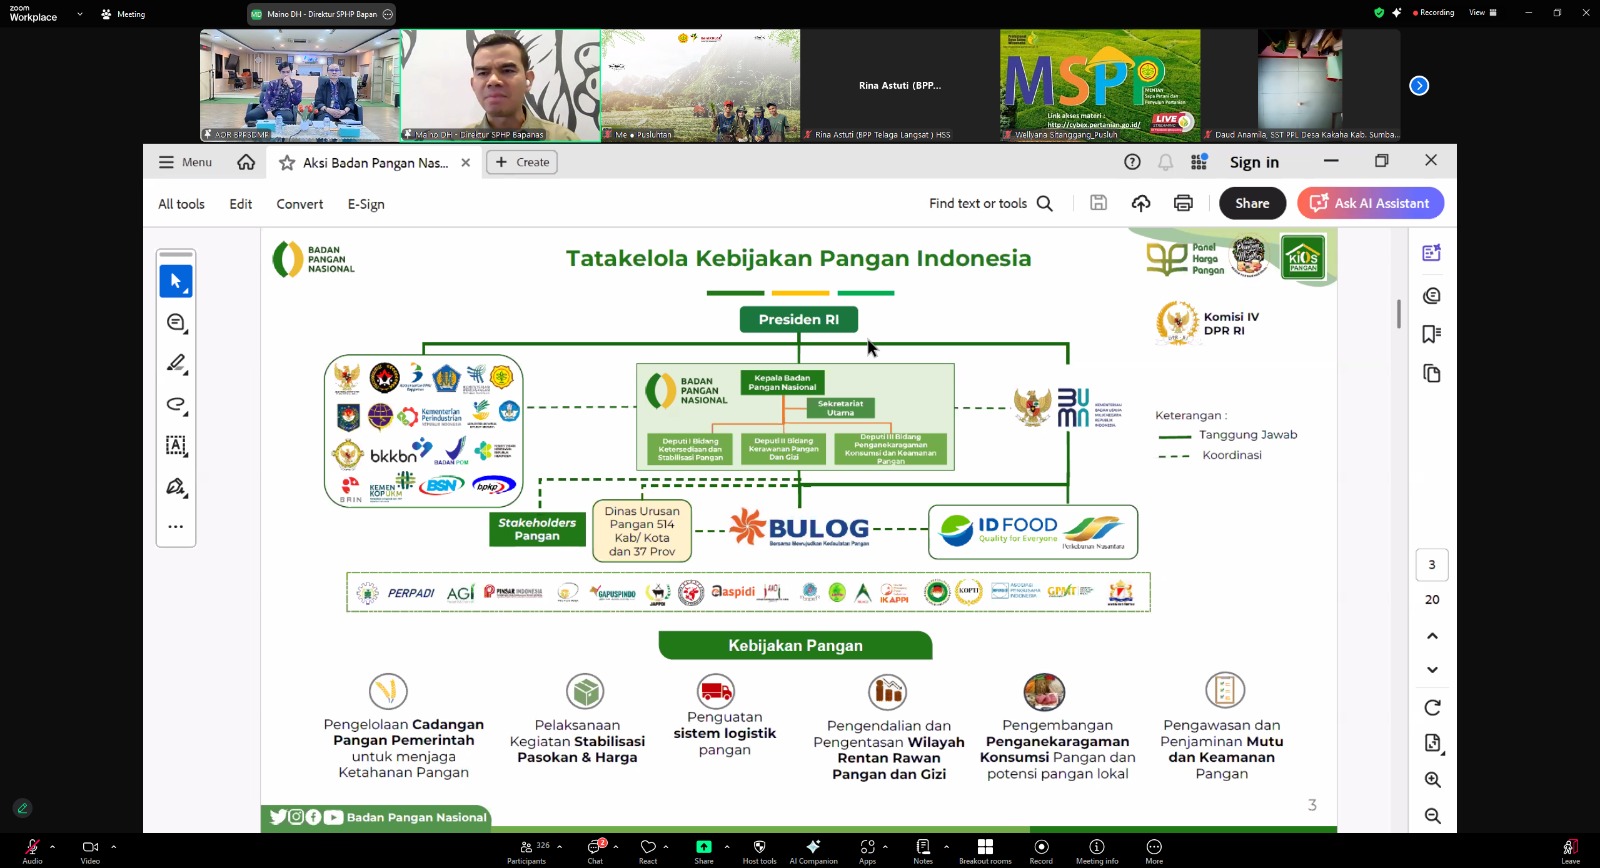Image resolution: width=1600 pixels, height=868 pixels.
Task: Print the PDF document
Action: [x=1183, y=203]
